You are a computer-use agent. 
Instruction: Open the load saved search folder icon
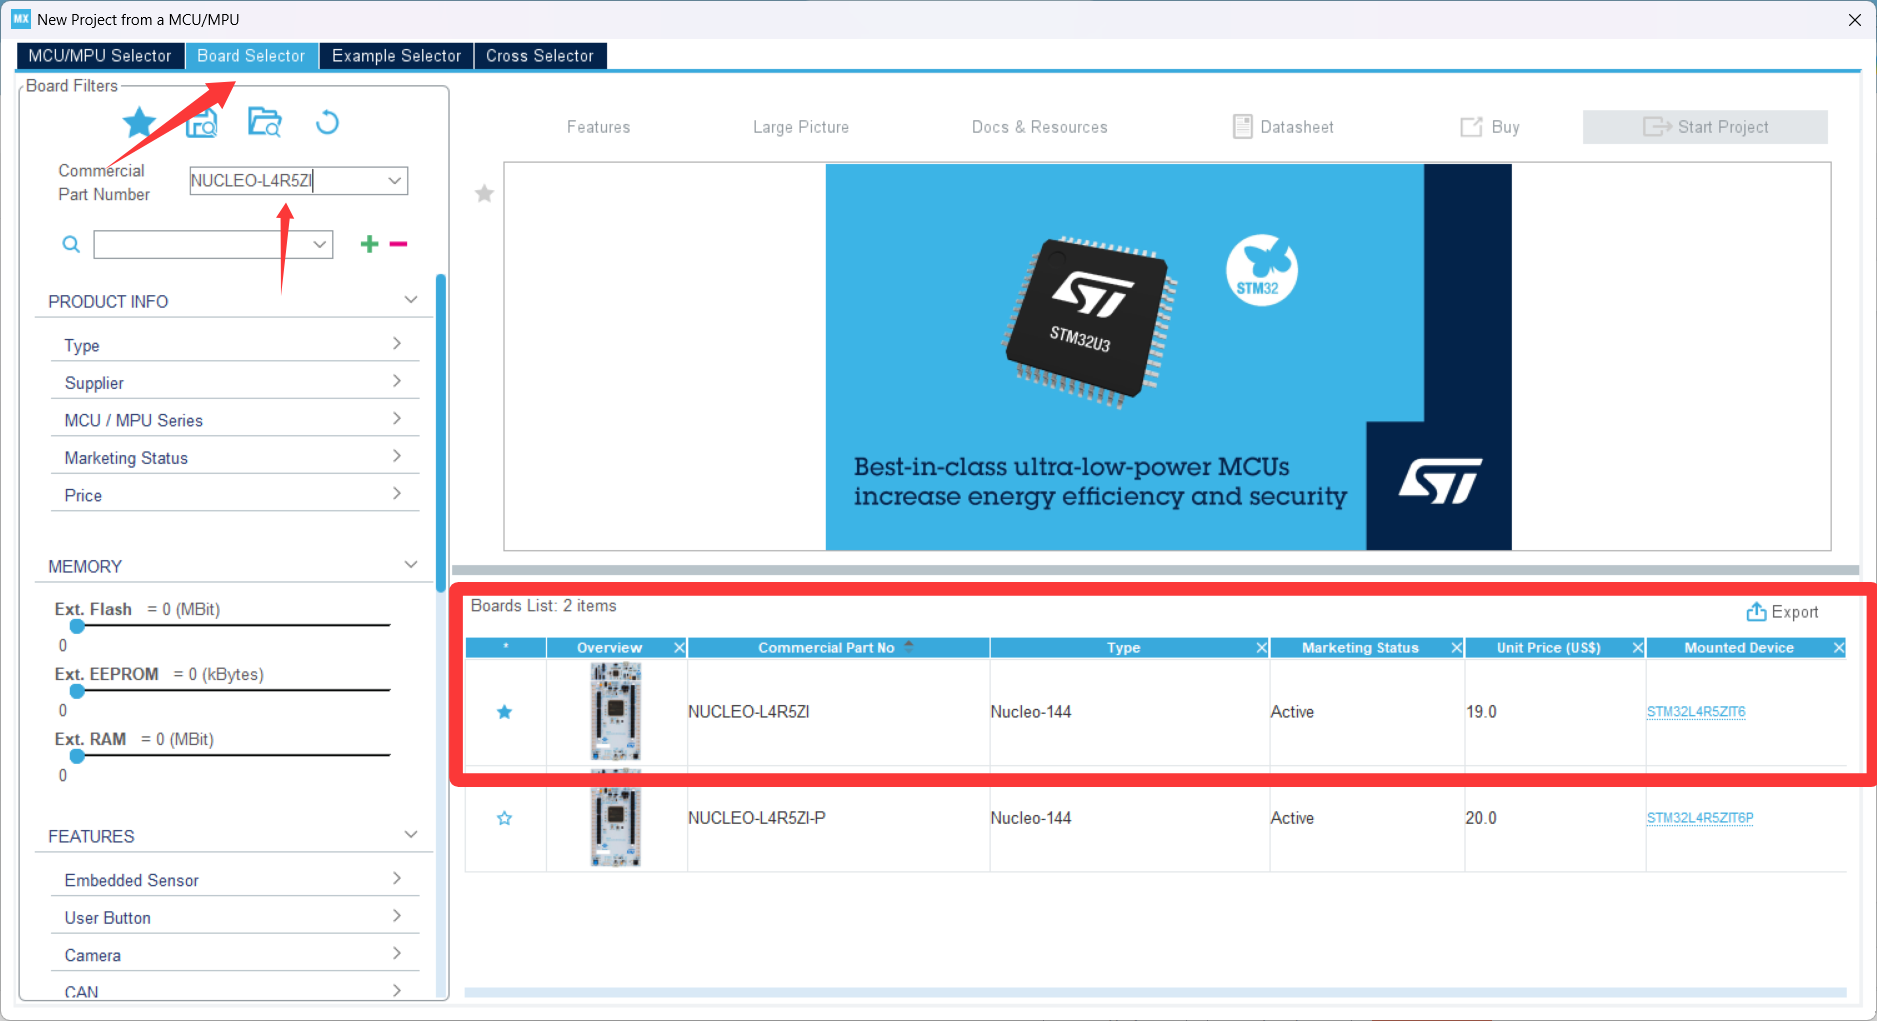tap(265, 122)
